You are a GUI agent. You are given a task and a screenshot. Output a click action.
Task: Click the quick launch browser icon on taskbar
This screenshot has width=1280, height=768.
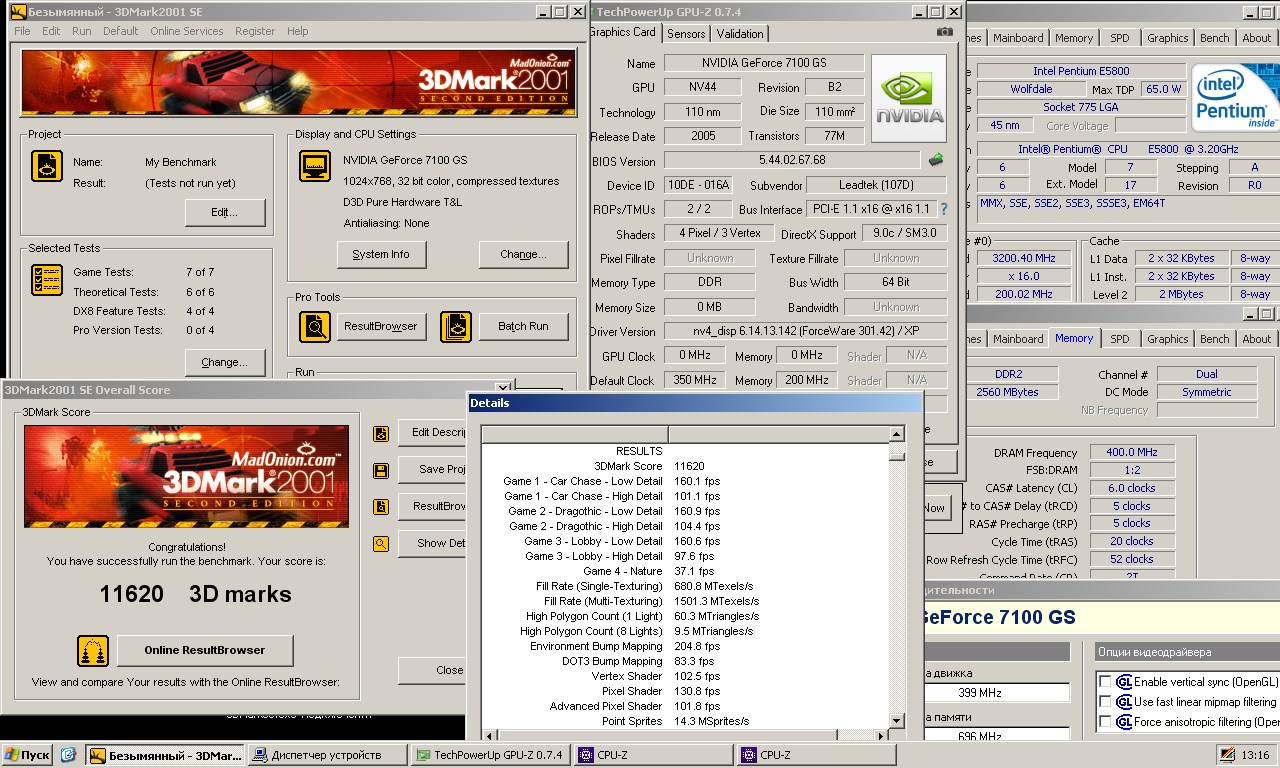(x=68, y=755)
